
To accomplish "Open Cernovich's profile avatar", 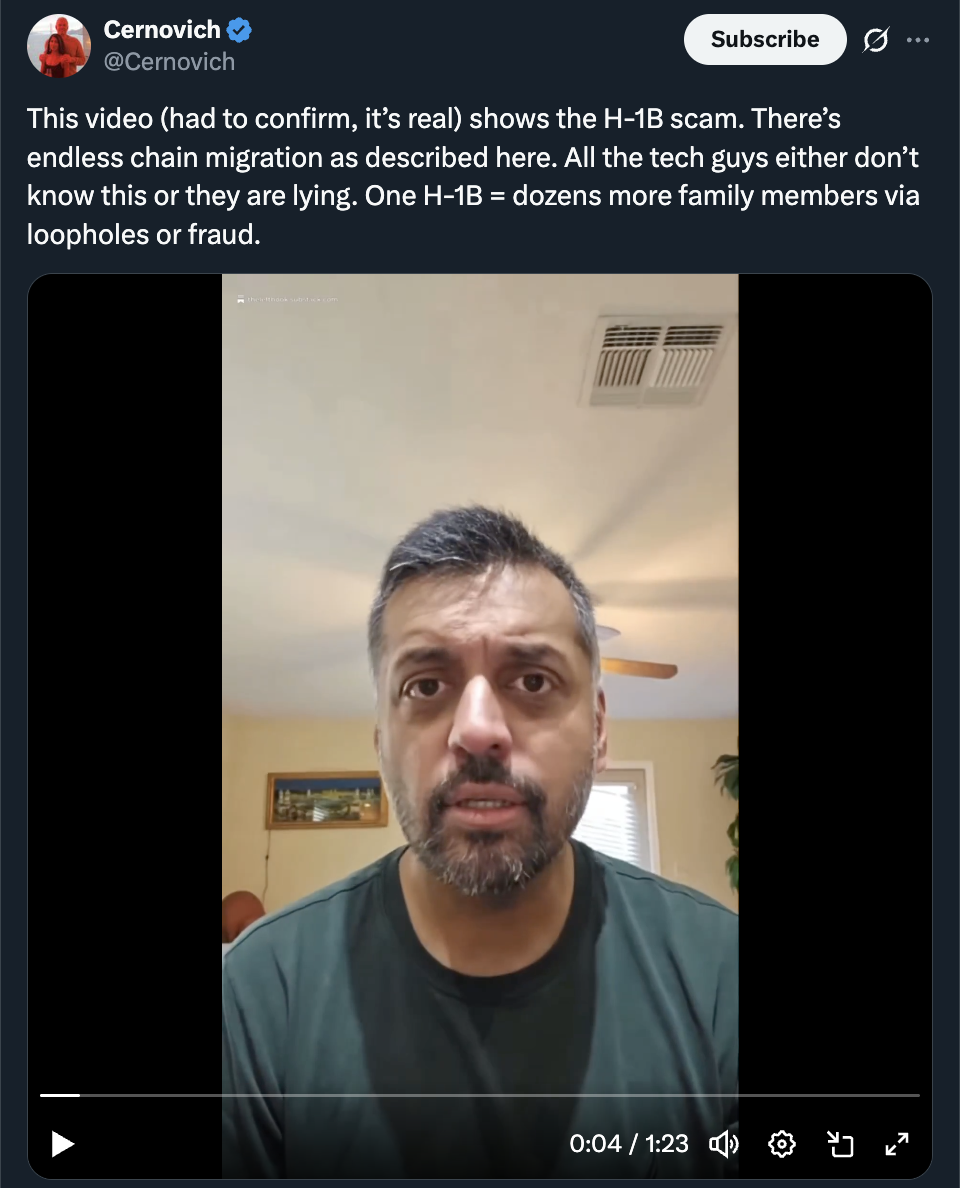I will pos(59,45).
